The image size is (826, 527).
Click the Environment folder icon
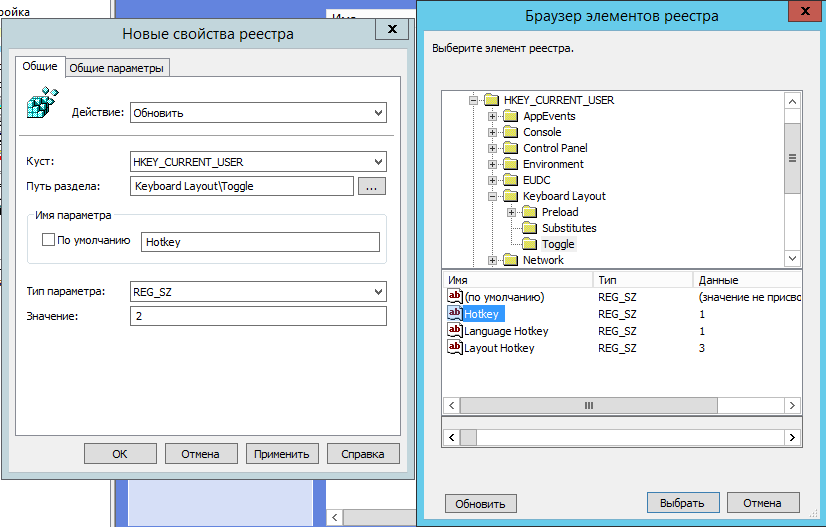tap(510, 164)
